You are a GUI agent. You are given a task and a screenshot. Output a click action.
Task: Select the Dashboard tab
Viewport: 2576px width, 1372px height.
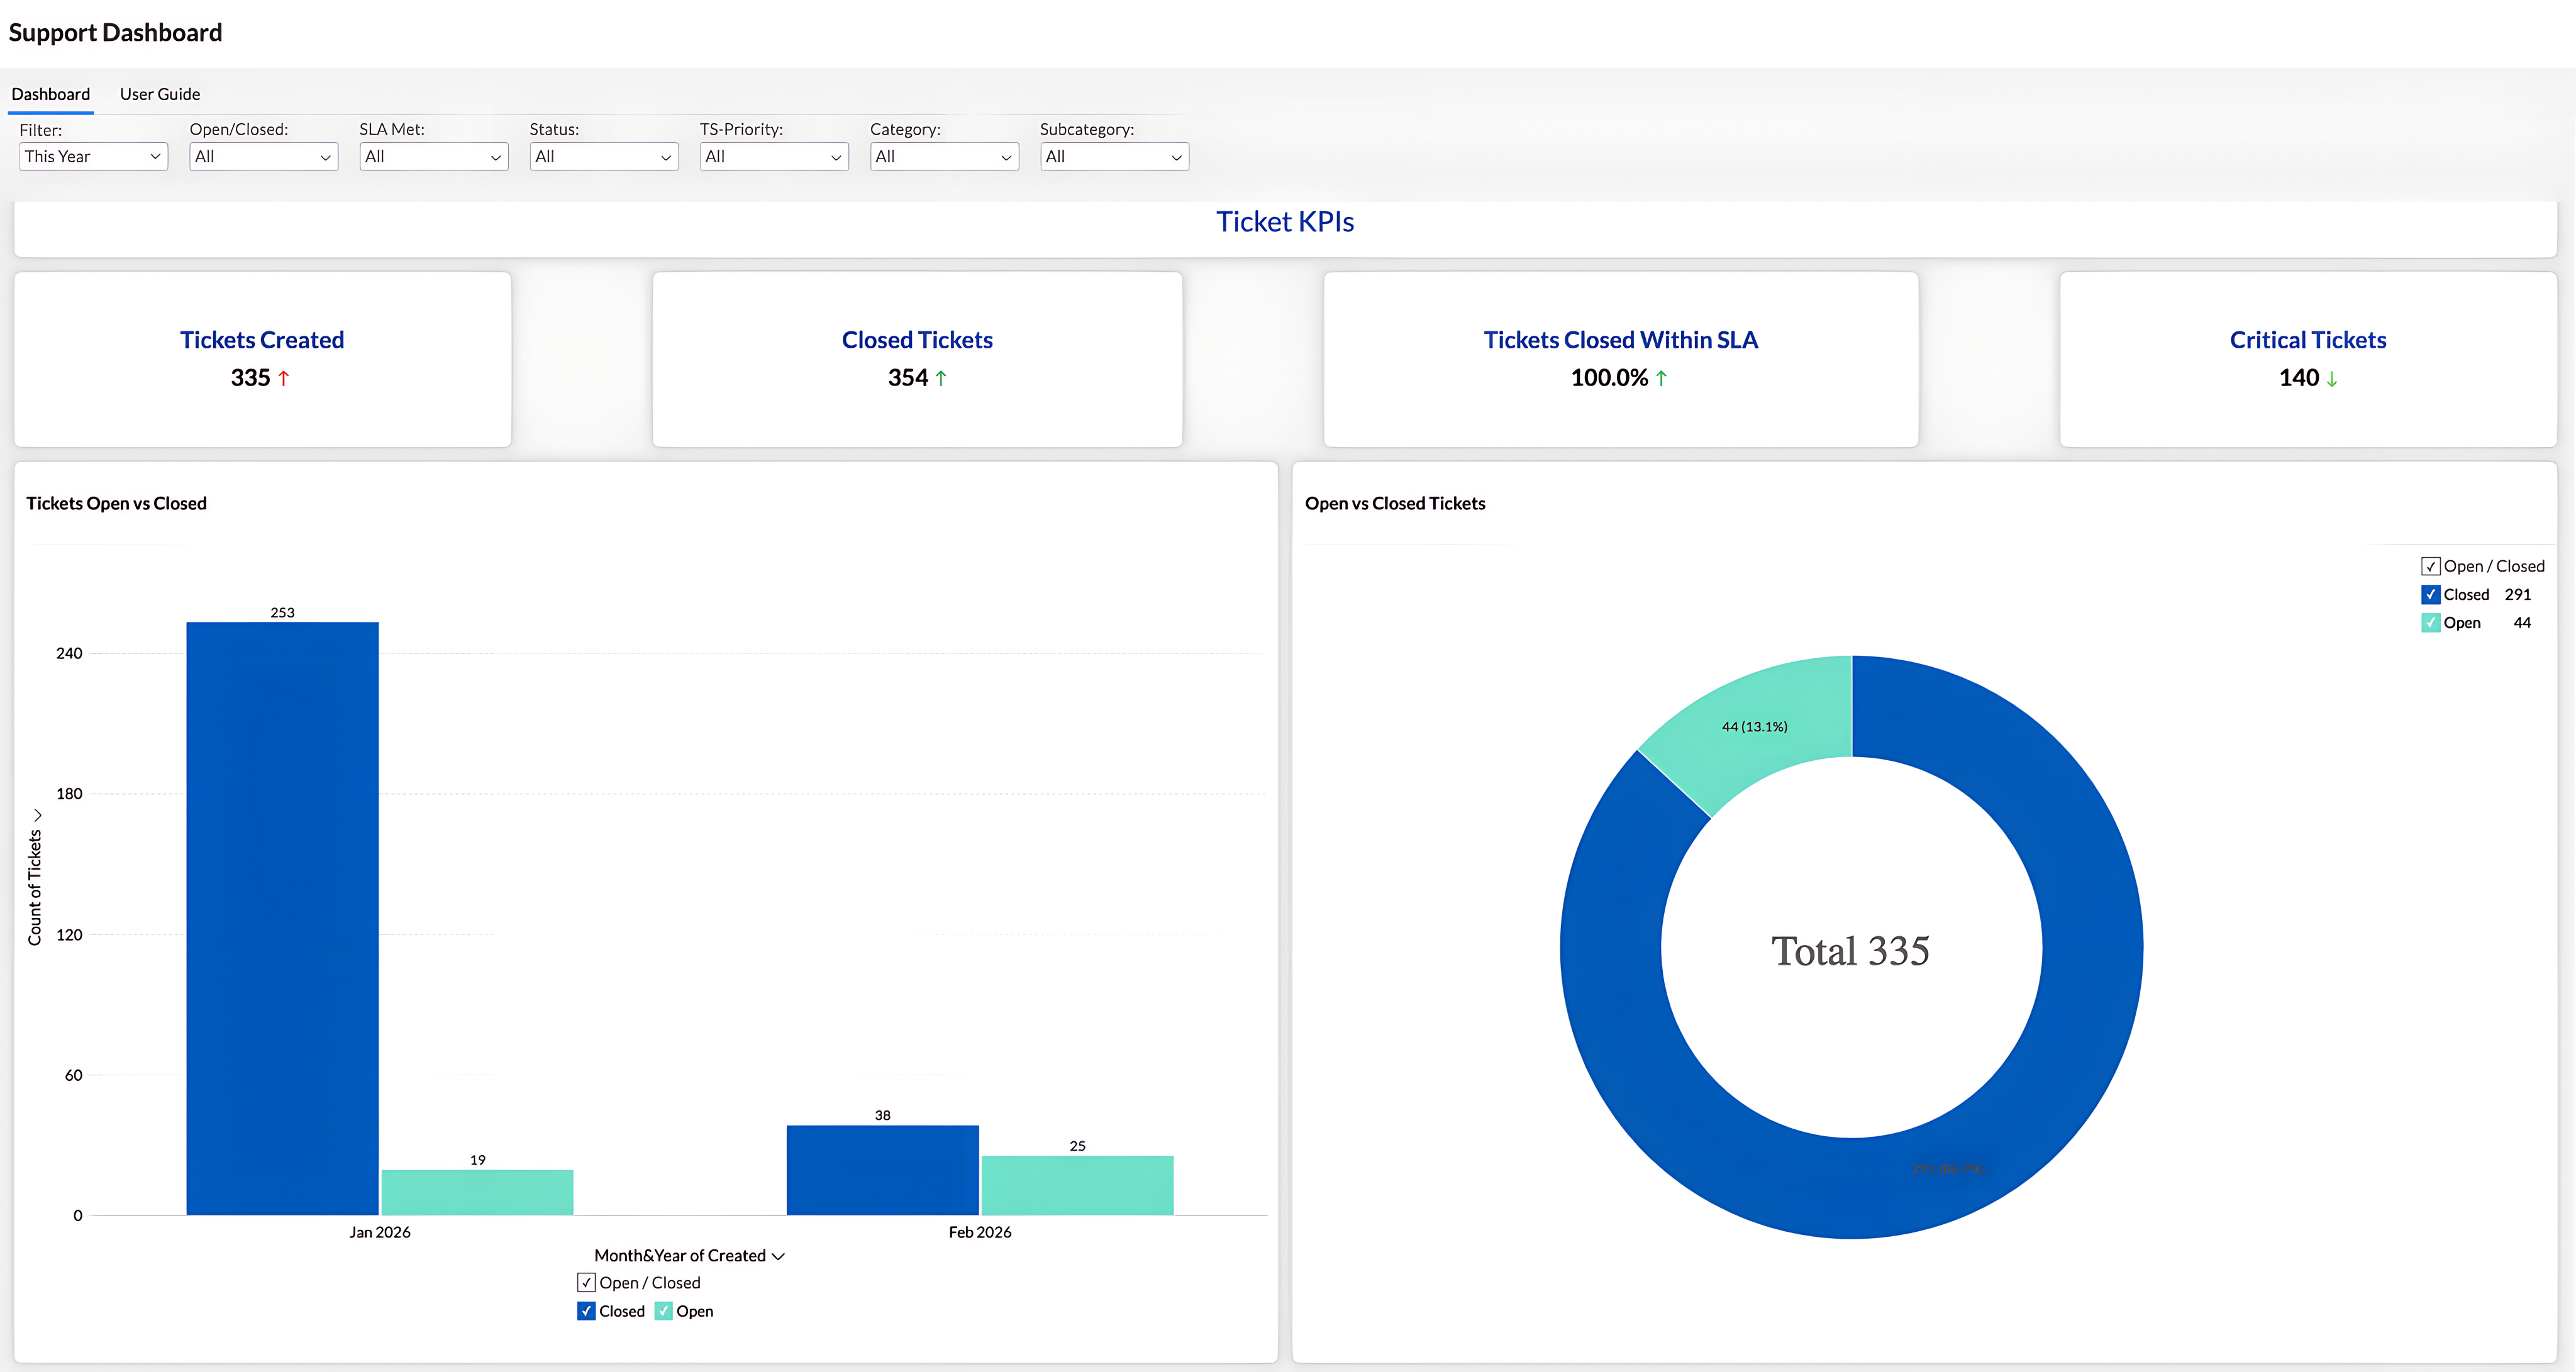tap(51, 94)
